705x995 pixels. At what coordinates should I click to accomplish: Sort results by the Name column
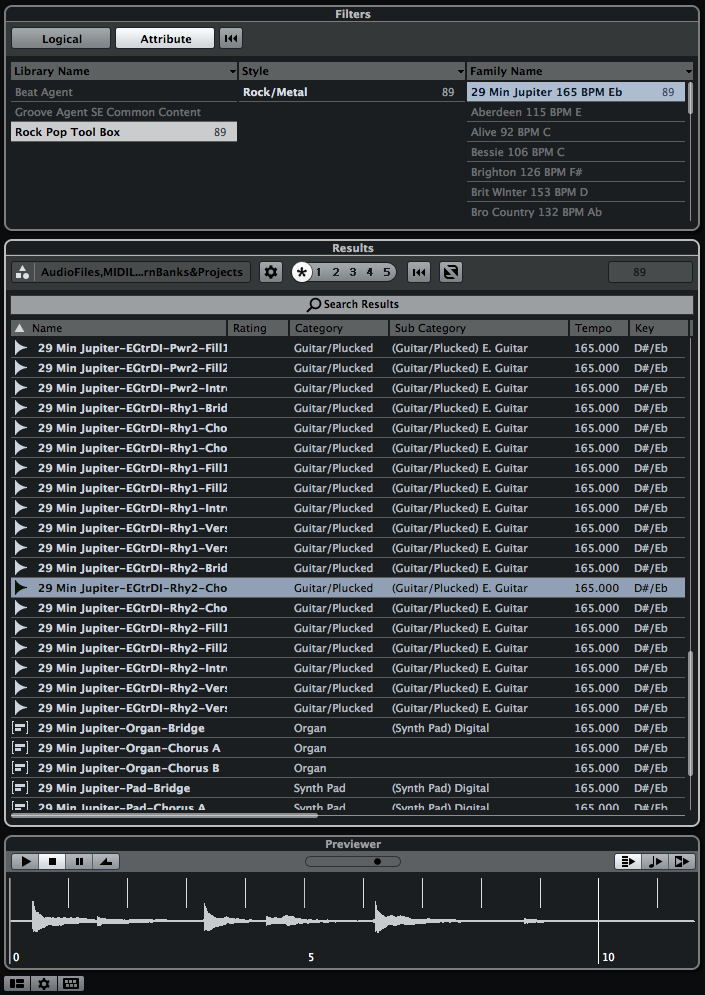119,328
